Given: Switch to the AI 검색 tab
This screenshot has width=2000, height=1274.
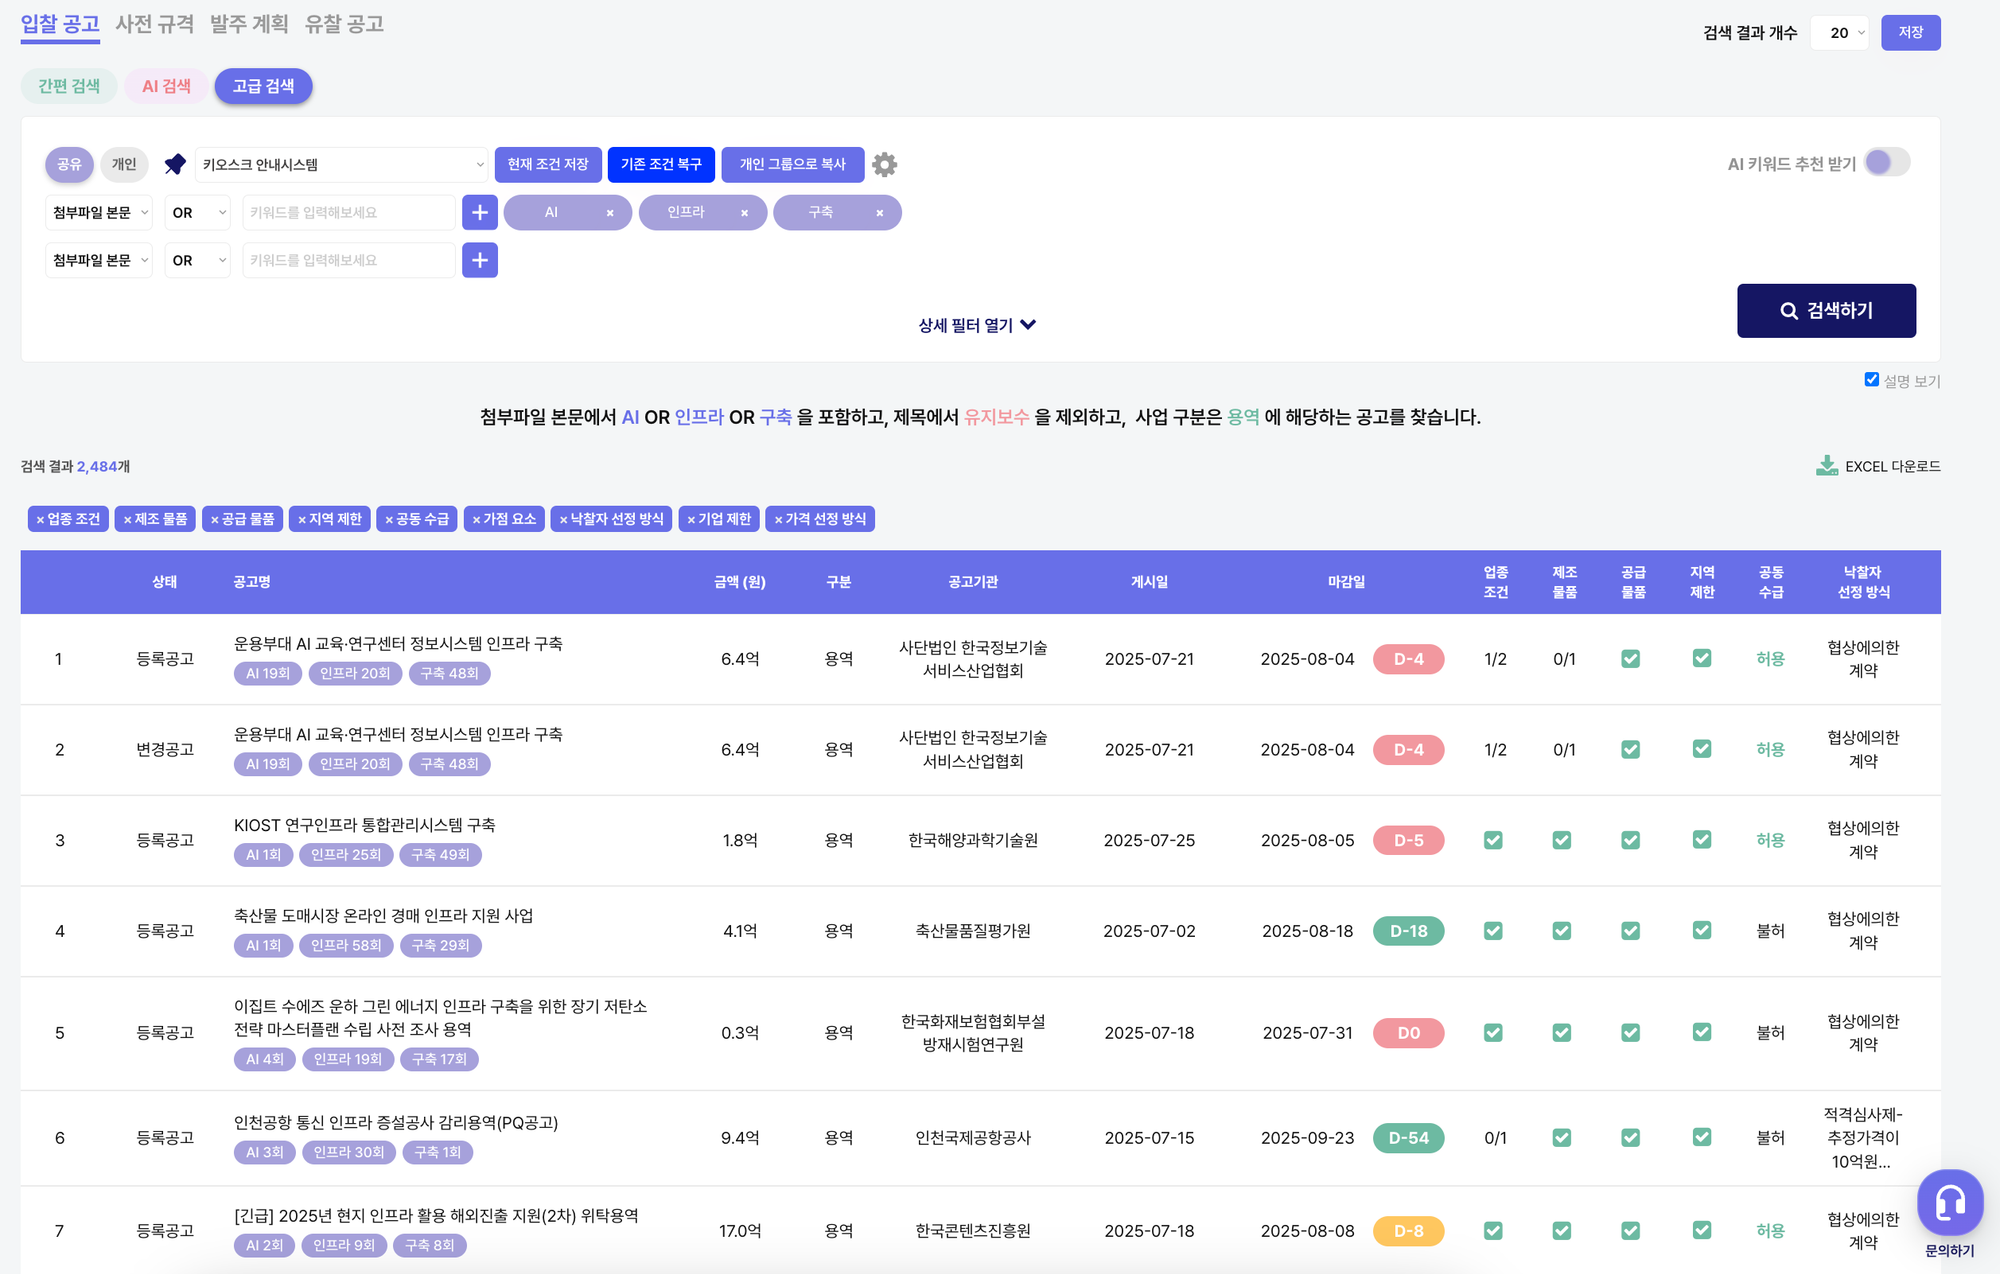Looking at the screenshot, I should [x=166, y=86].
